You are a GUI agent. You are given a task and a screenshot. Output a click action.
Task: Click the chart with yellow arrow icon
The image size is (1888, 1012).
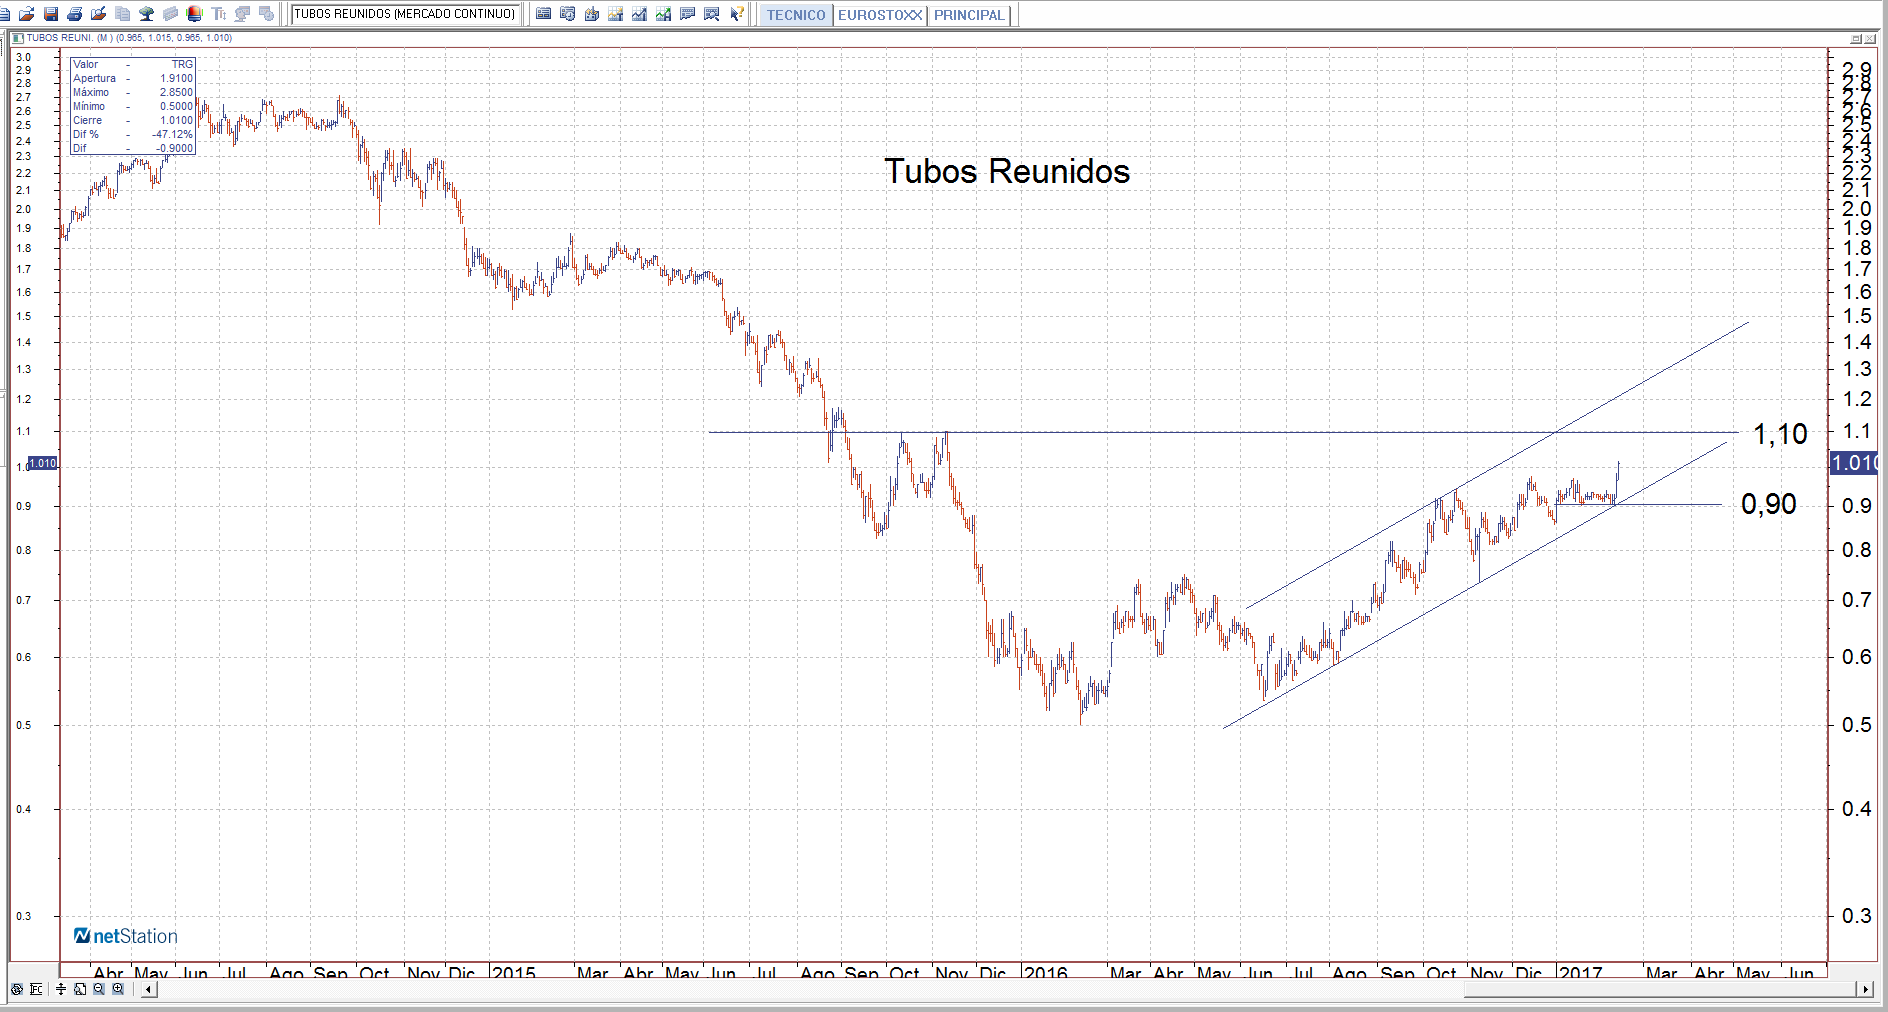coord(616,14)
